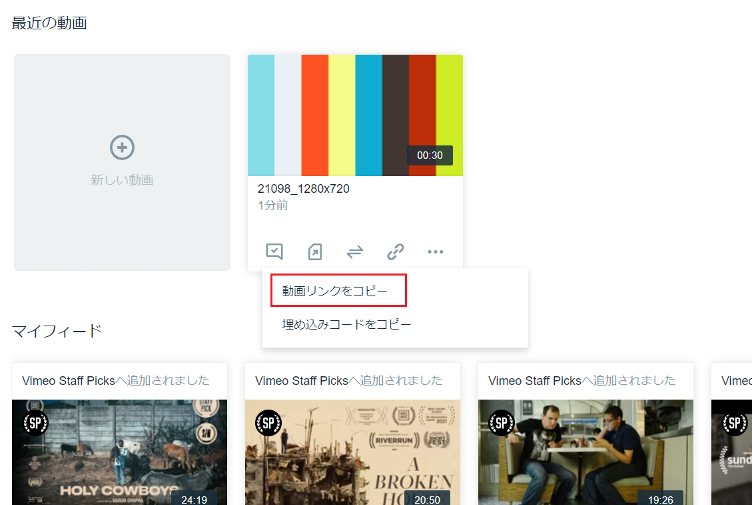
Task: Select '動画リンクをコピー' from the menu
Action: pyautogui.click(x=334, y=291)
